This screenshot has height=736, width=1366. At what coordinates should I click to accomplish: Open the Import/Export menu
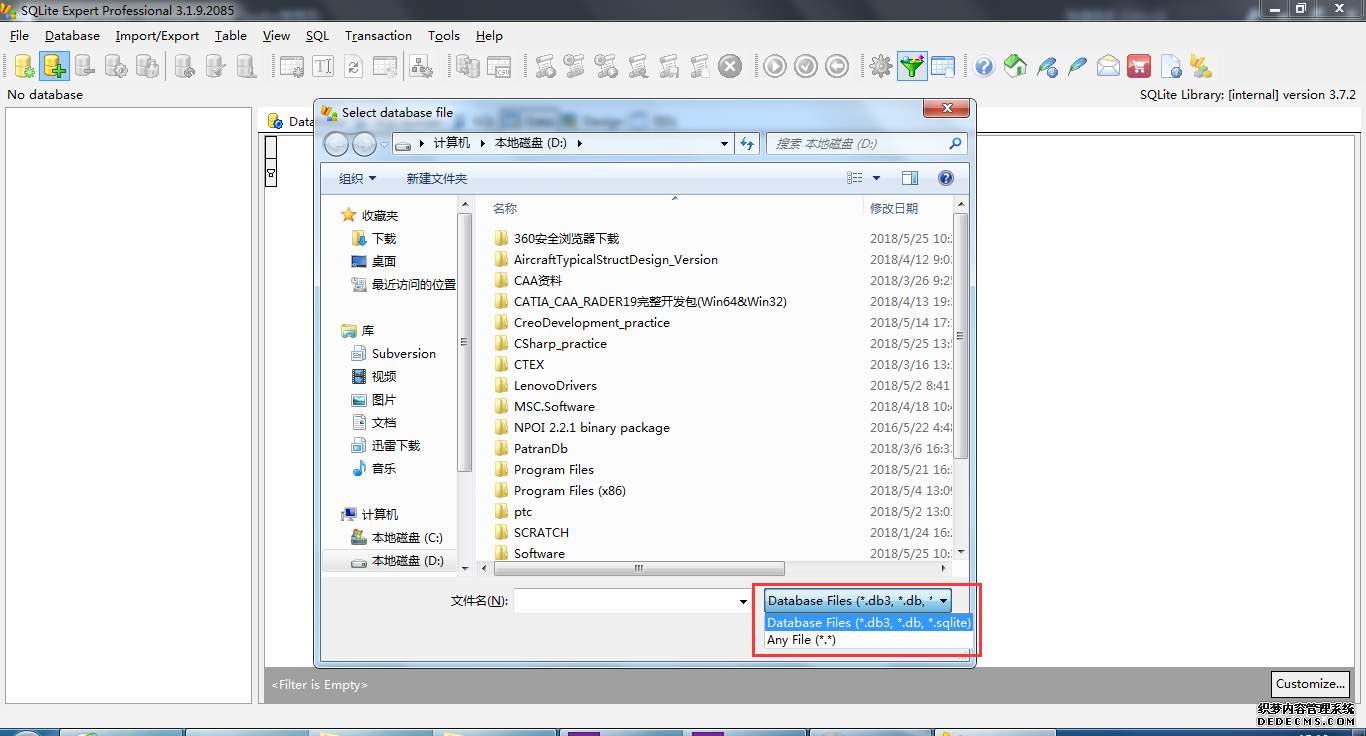(157, 36)
